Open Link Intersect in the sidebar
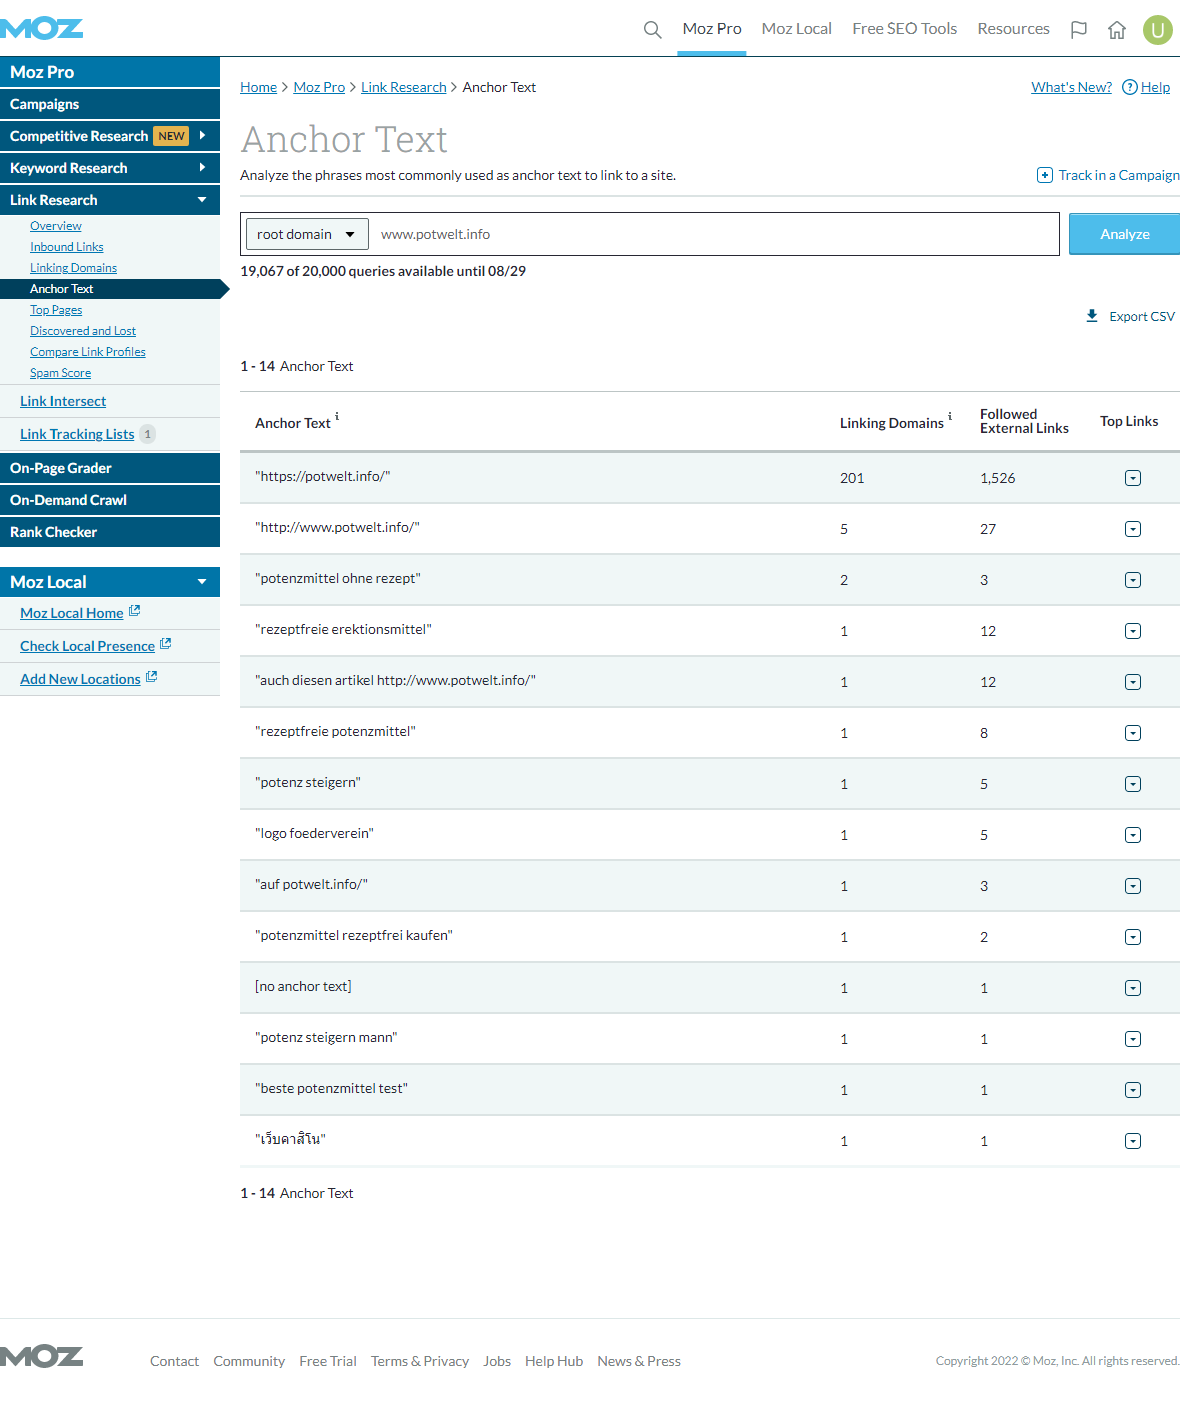Image resolution: width=1180 pixels, height=1412 pixels. tap(63, 401)
